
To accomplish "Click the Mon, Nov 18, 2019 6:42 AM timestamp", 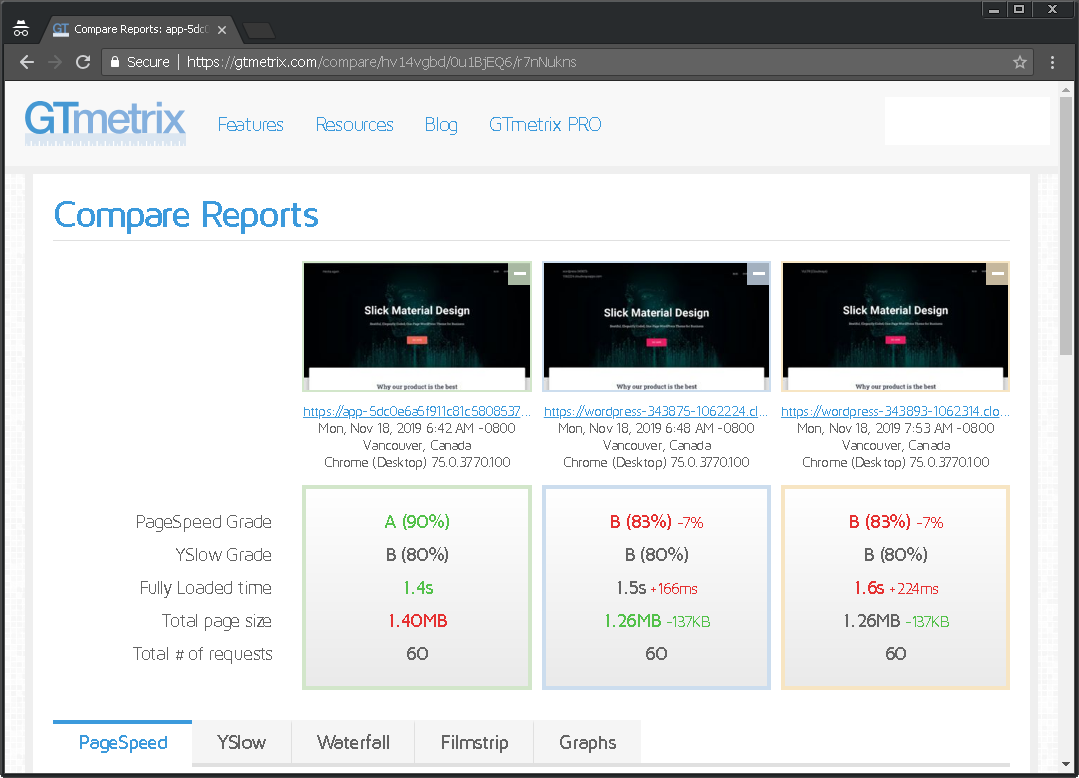I will click(x=416, y=428).
